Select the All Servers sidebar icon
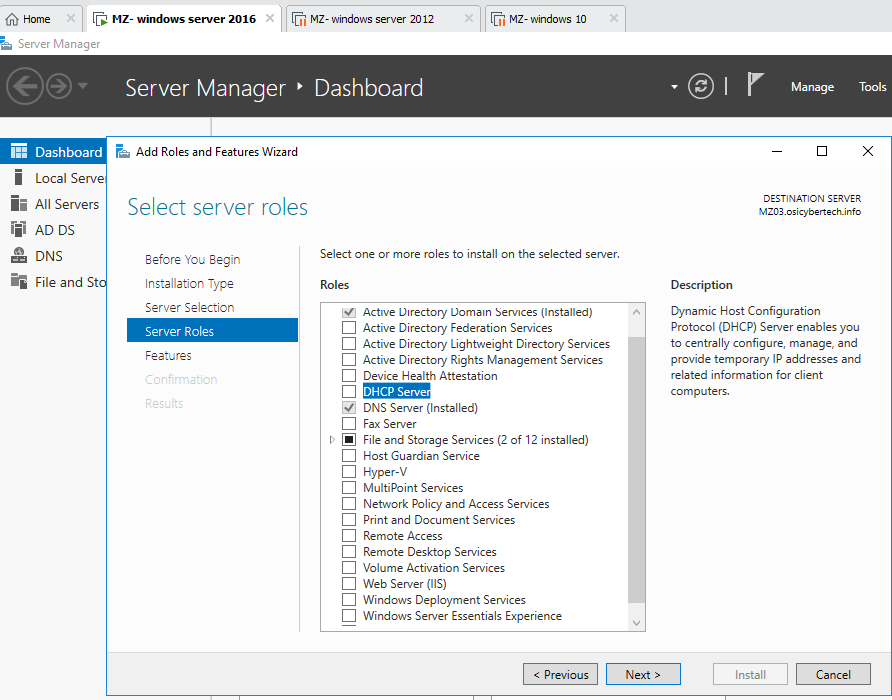Viewport: 892px width, 700px height. click(x=19, y=204)
